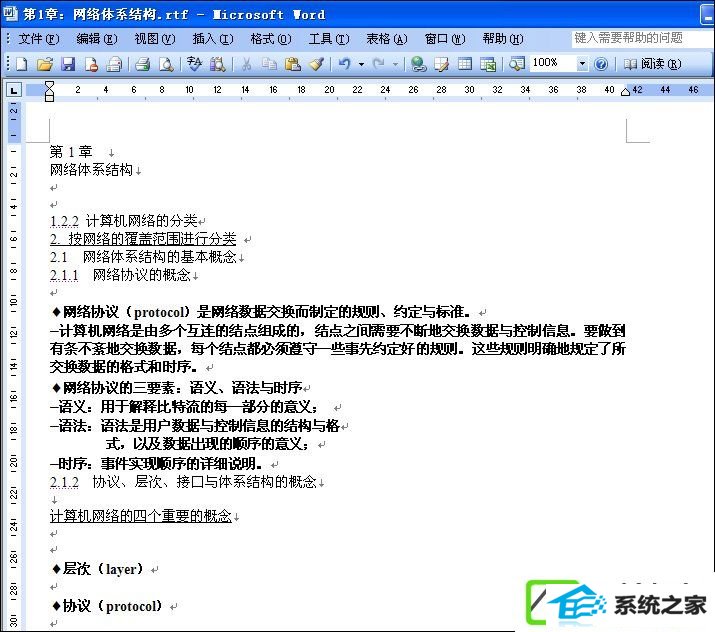The width and height of the screenshot is (715, 632).
Task: Click heading 2.1.1 网络协议的概念
Action: [120, 275]
